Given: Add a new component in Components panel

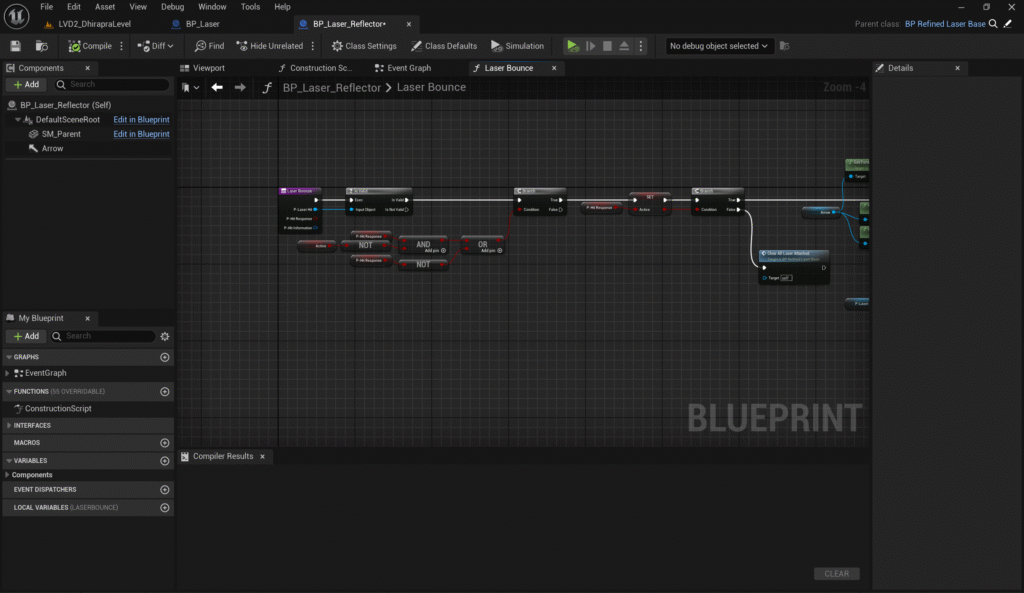Looking at the screenshot, I should click(26, 85).
